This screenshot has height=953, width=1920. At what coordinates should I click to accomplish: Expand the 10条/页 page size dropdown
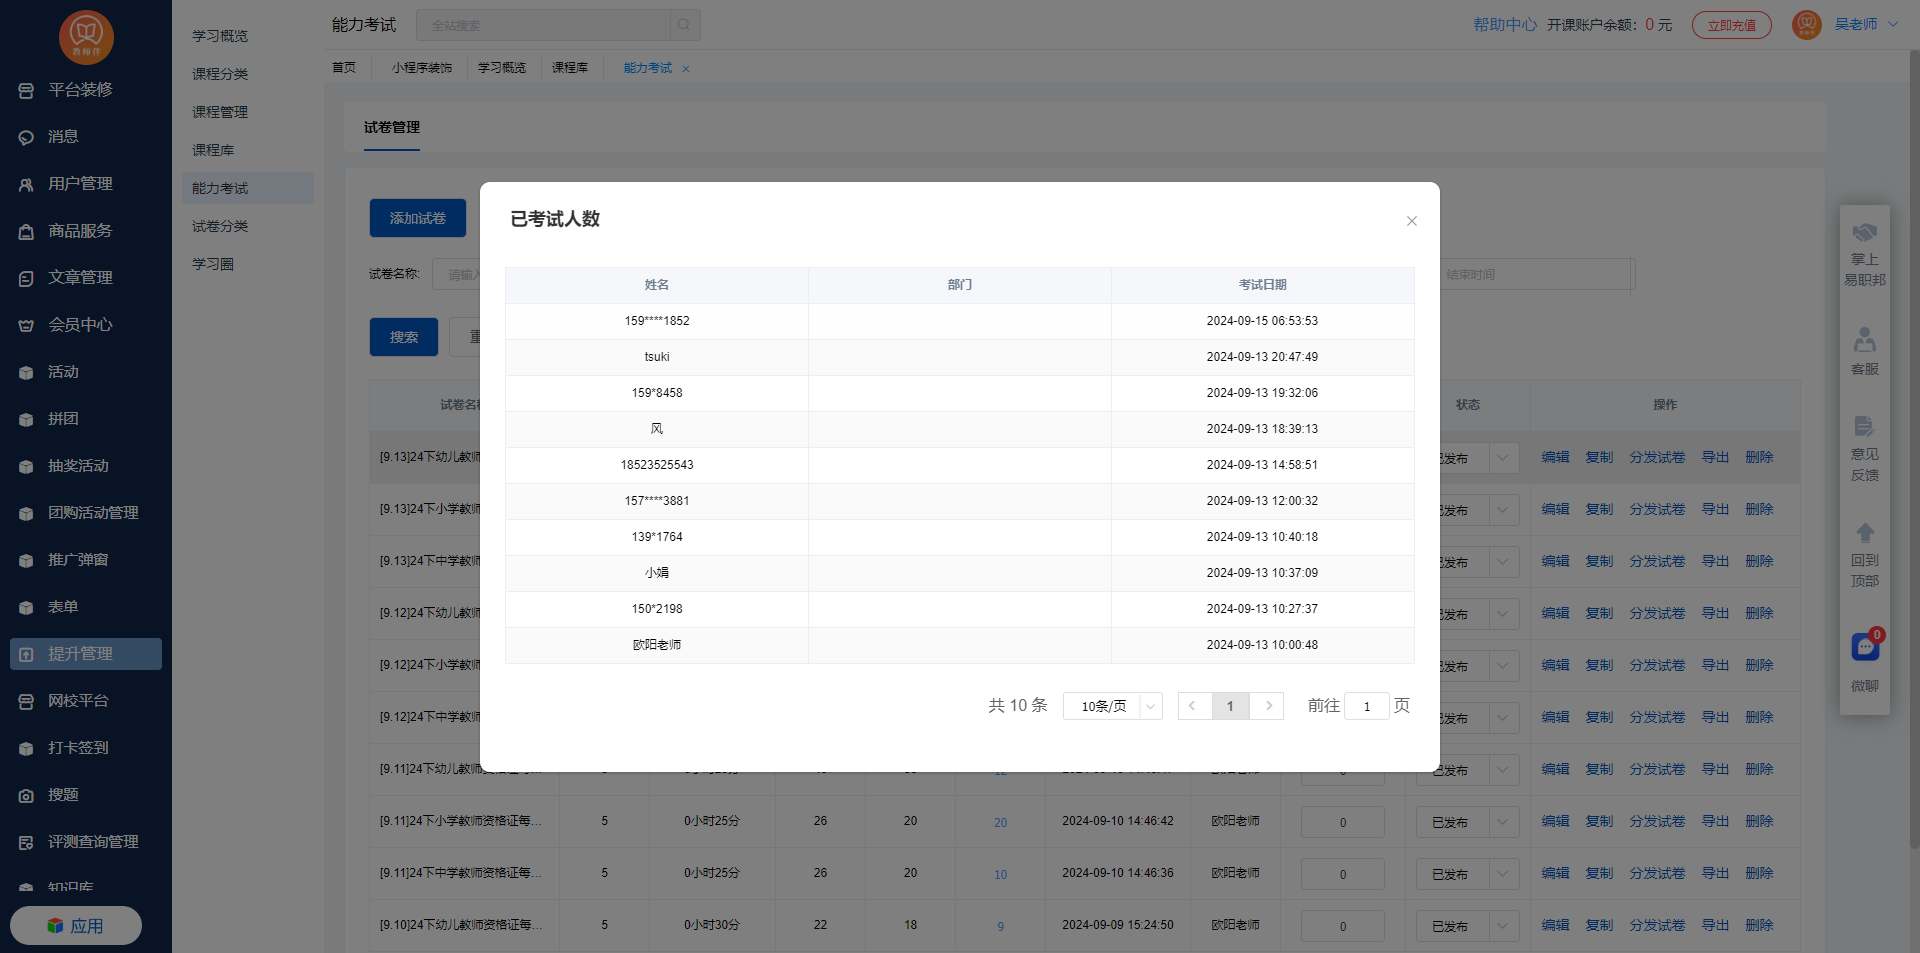click(1112, 706)
